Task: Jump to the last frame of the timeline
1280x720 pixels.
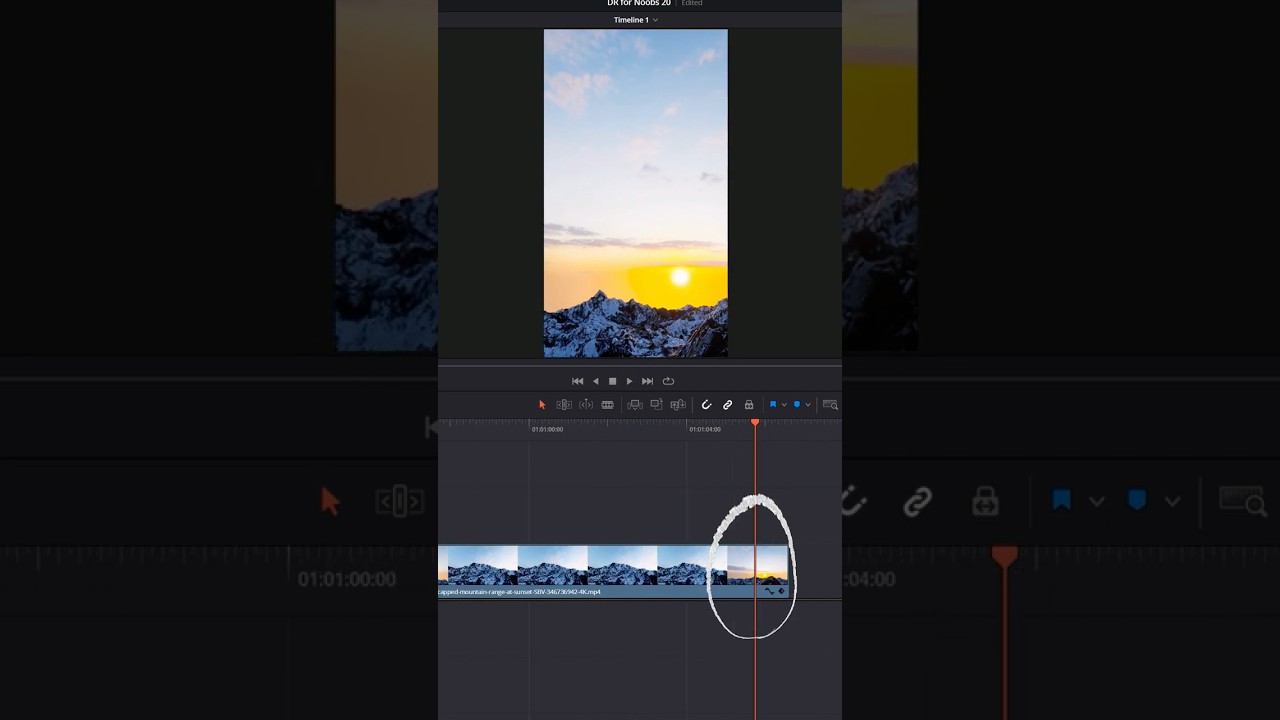Action: pos(647,381)
